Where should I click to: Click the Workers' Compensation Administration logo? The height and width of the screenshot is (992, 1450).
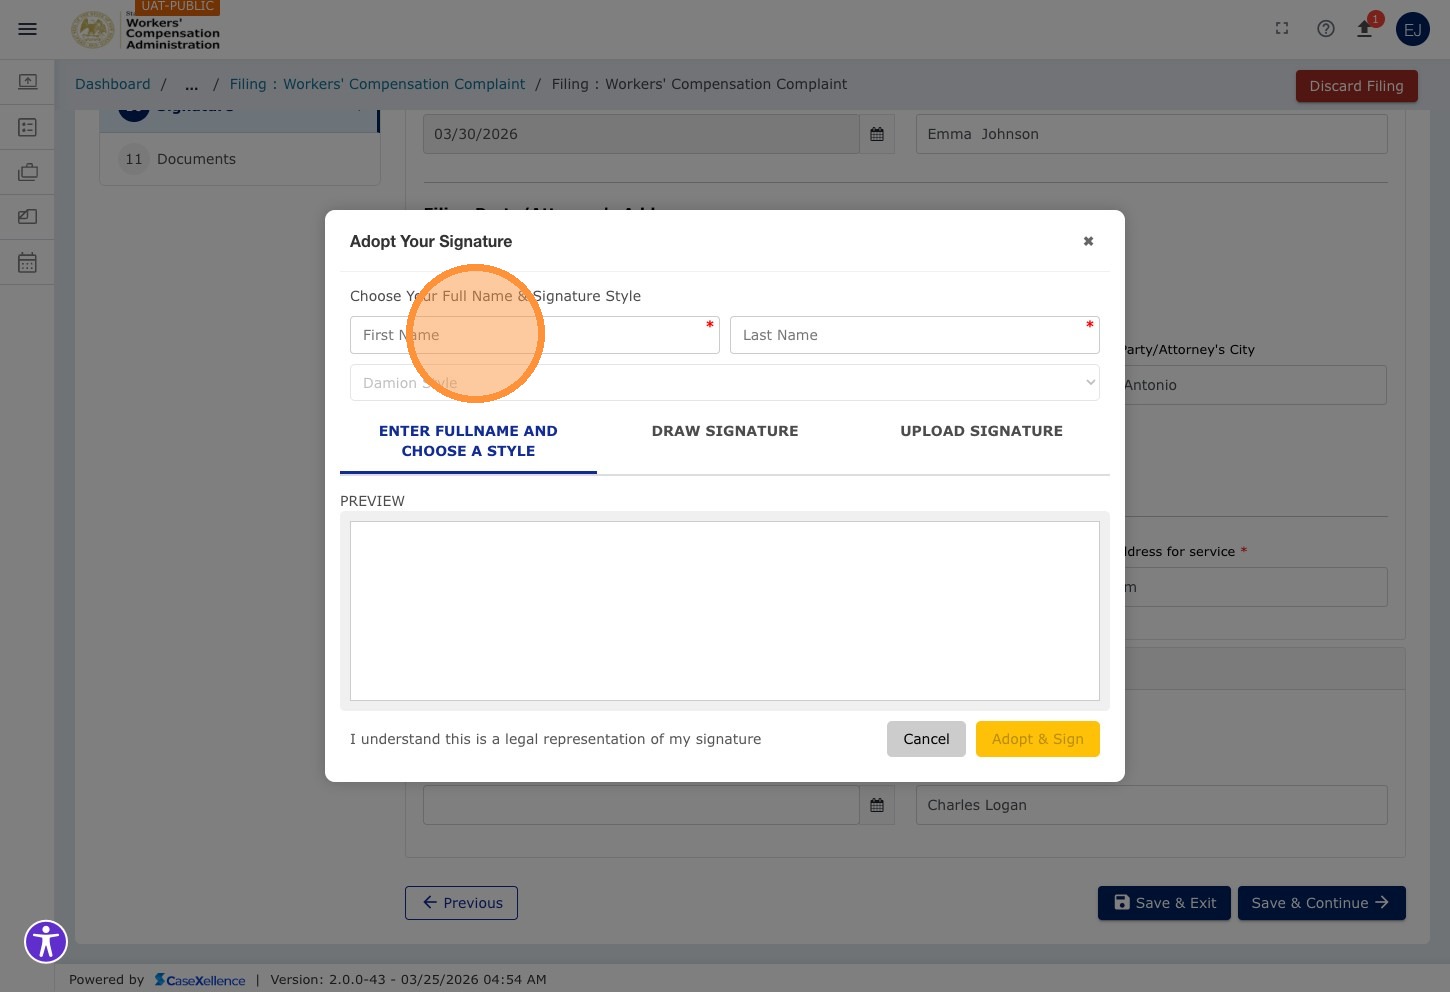click(145, 30)
